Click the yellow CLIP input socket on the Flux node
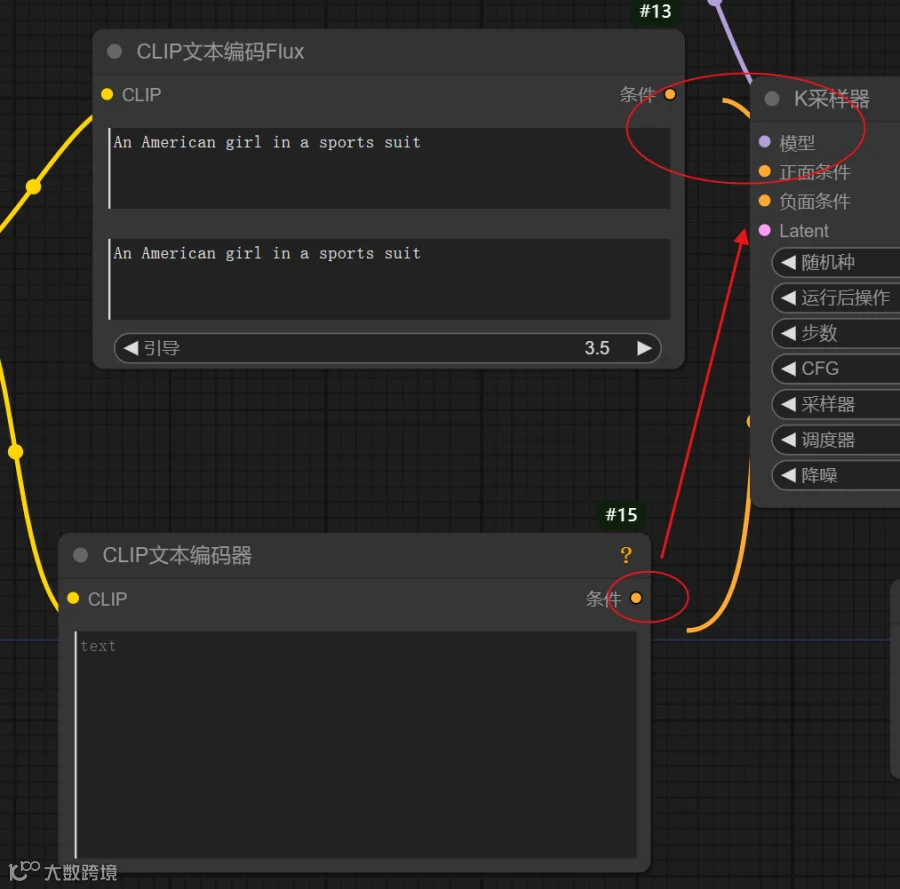 point(107,94)
